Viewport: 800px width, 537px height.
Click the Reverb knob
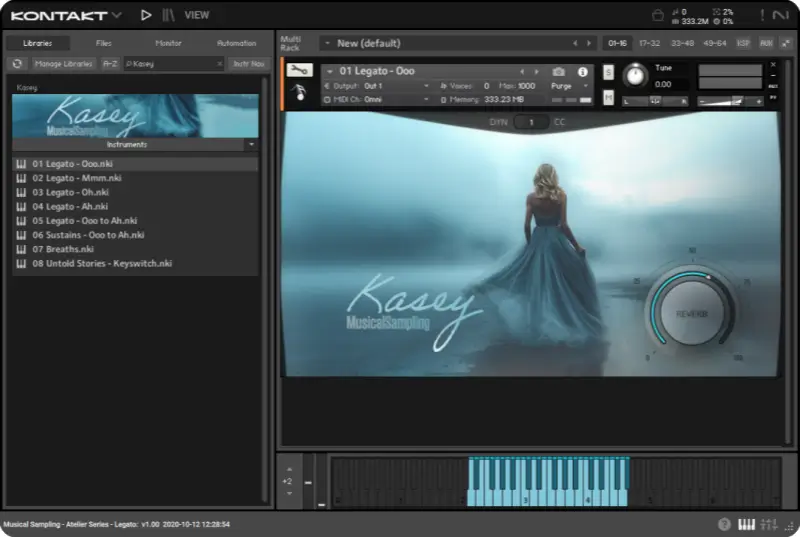(x=691, y=313)
